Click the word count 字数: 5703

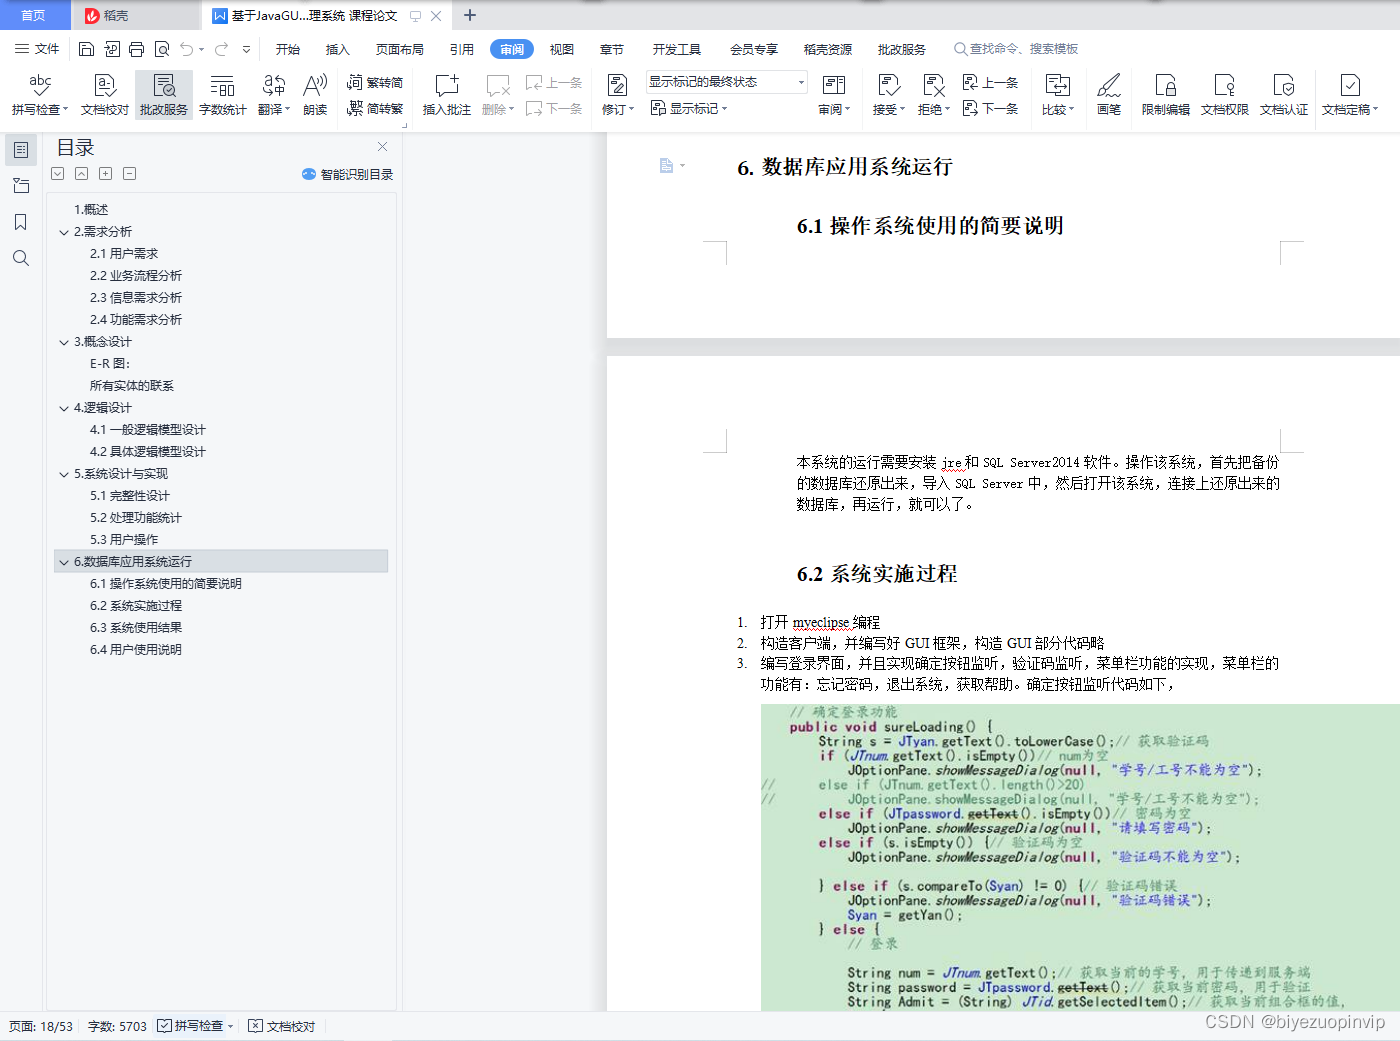pyautogui.click(x=117, y=1026)
